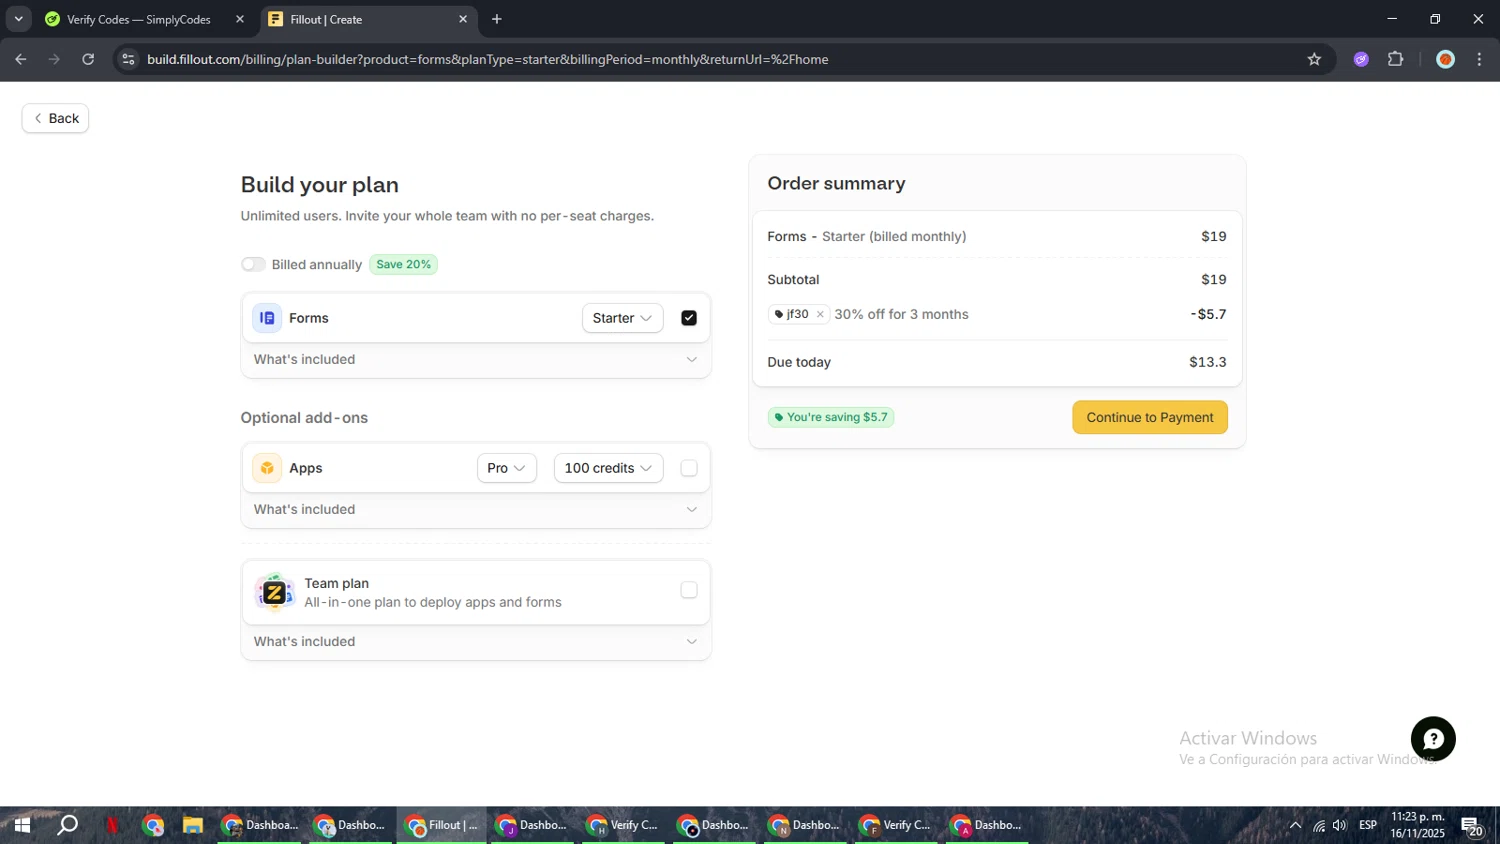Viewport: 1500px width, 844px height.
Task: Click the You're saving $5.7 badge
Action: [x=831, y=417]
